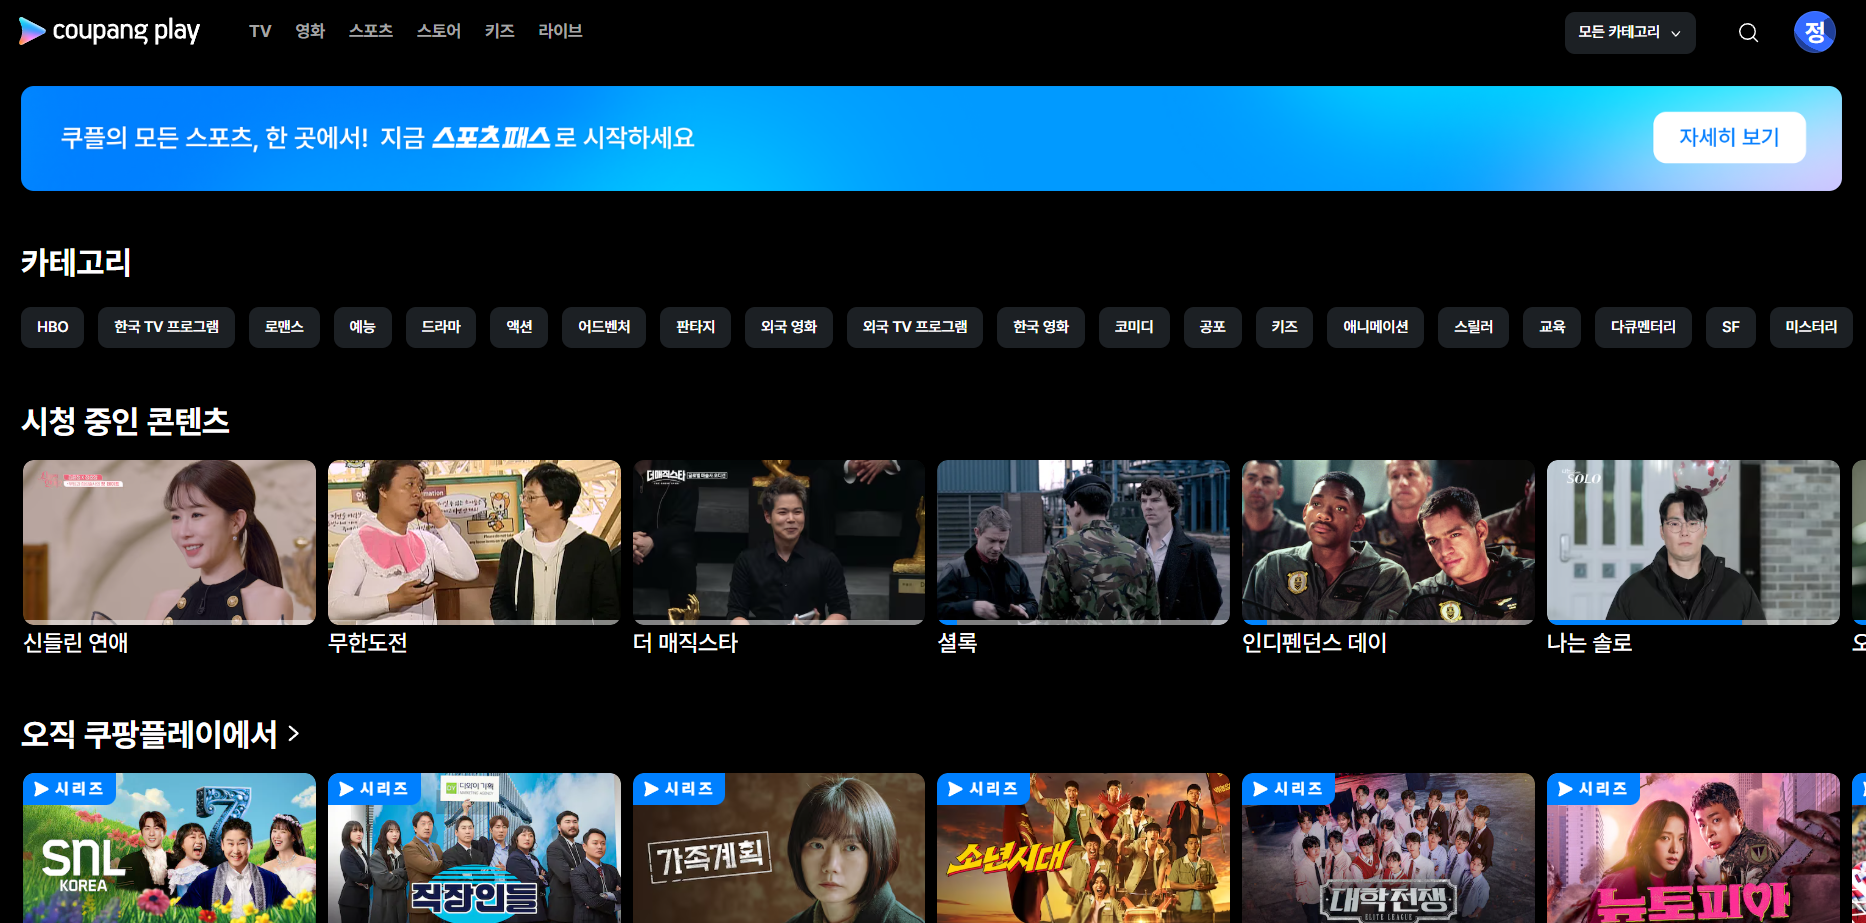Click the 인디펜던스 데이 title text
This screenshot has width=1866, height=923.
coord(1315,643)
